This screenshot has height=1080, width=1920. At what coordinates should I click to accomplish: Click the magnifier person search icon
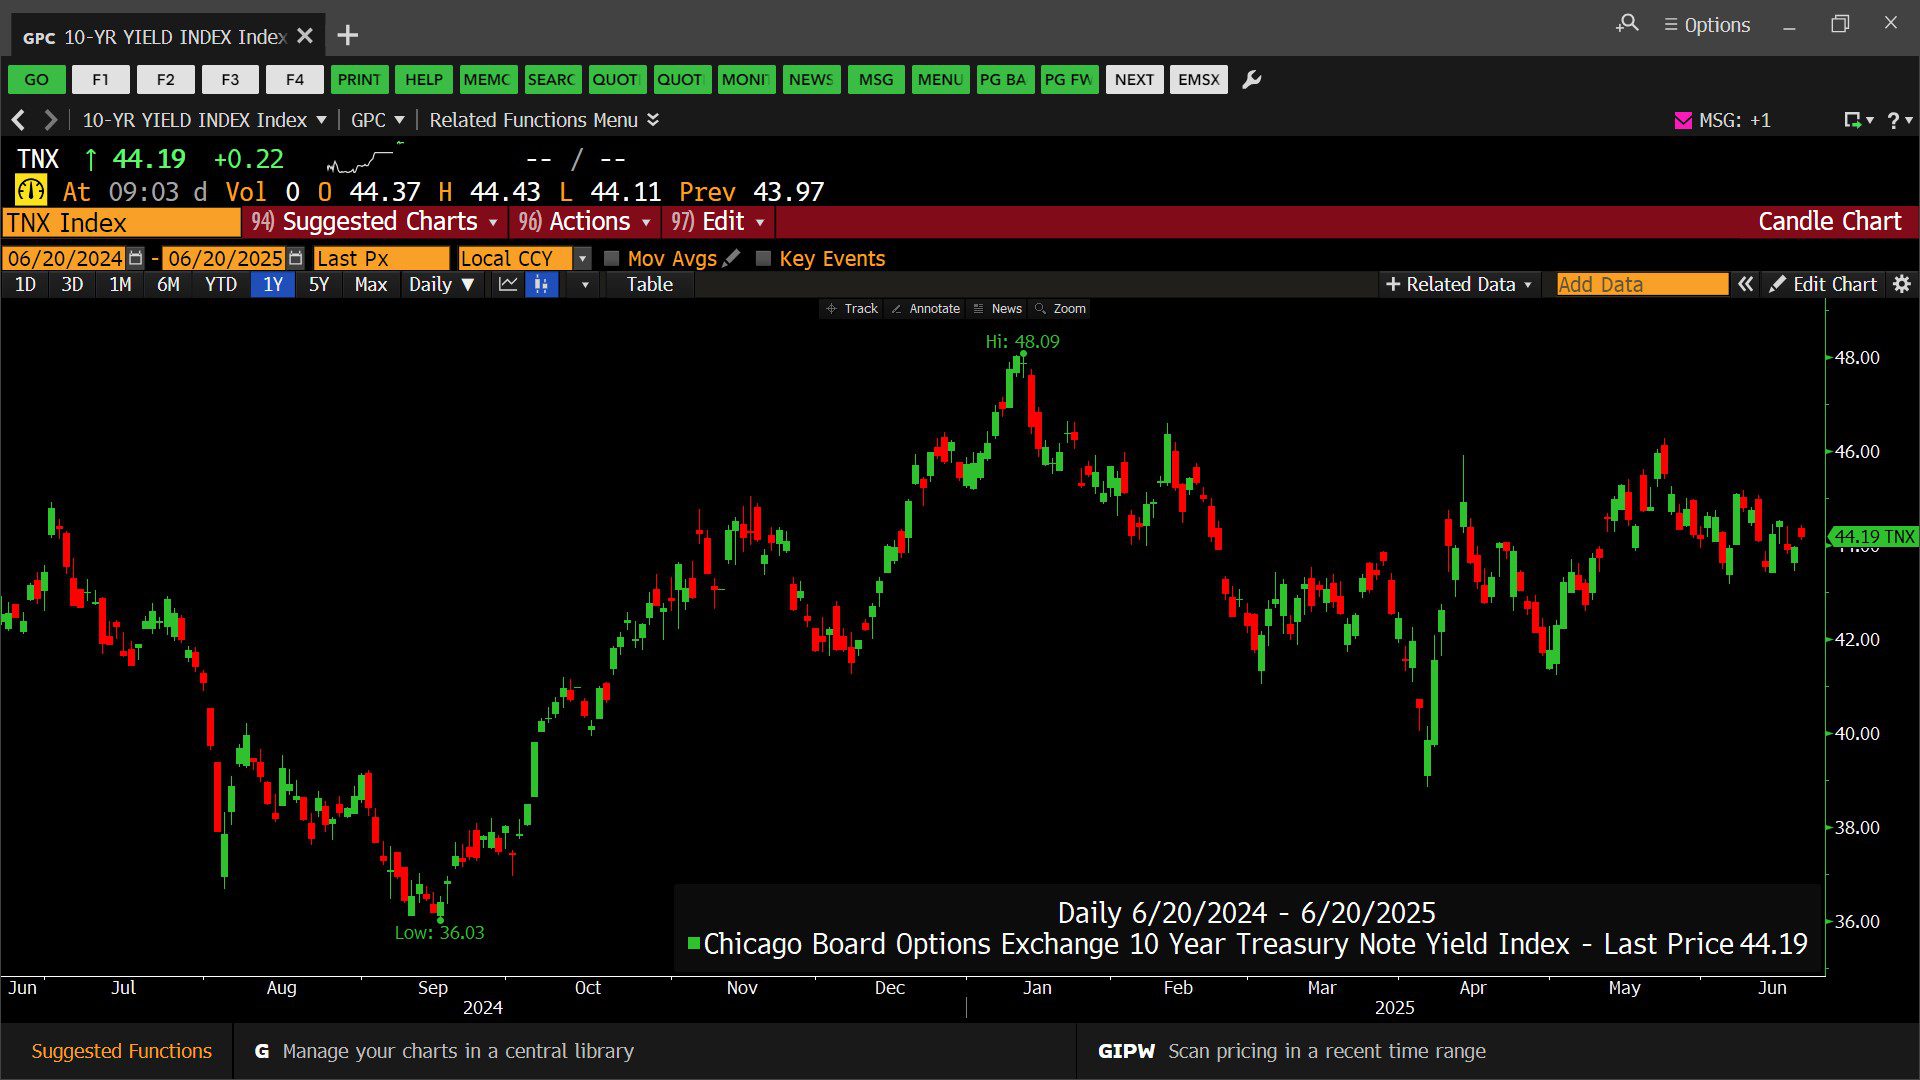click(x=1627, y=24)
